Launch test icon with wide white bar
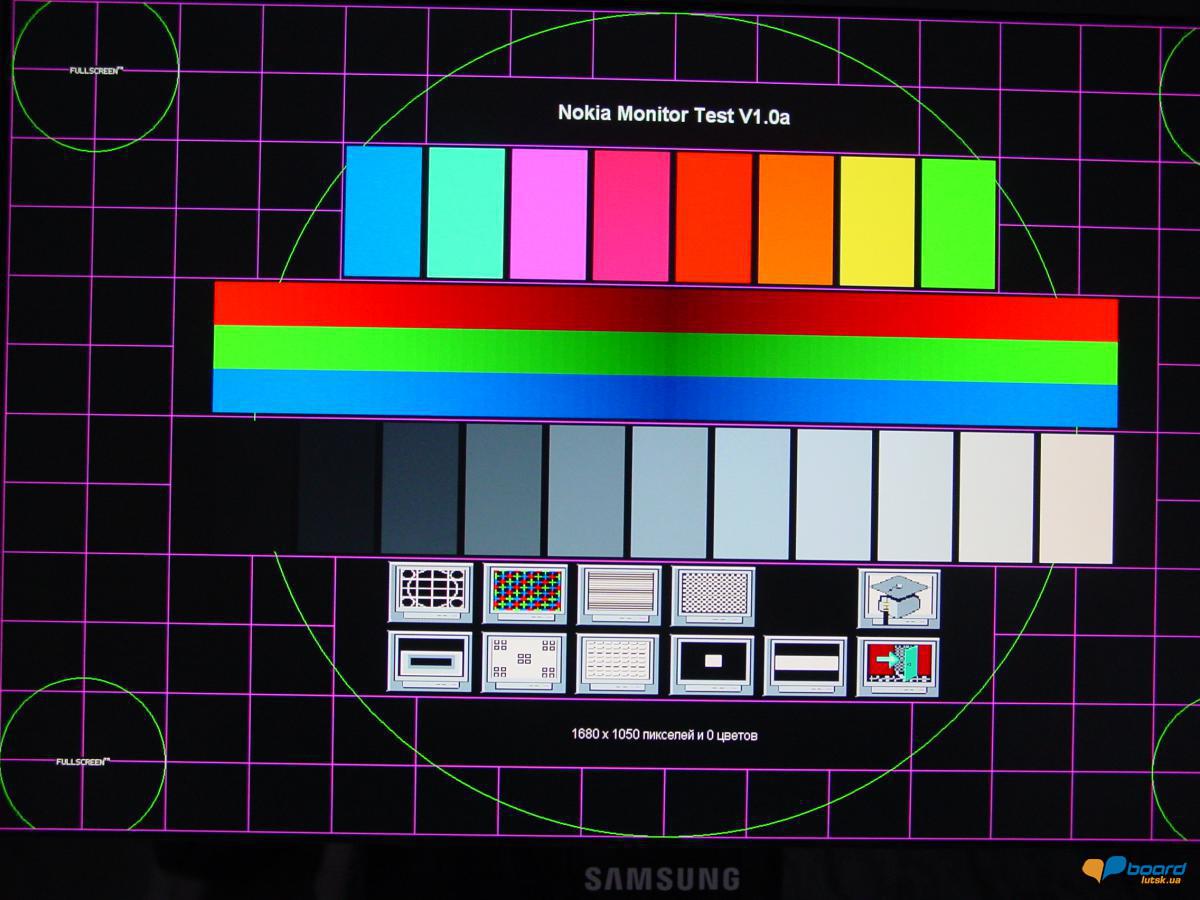The height and width of the screenshot is (900, 1200). (806, 665)
